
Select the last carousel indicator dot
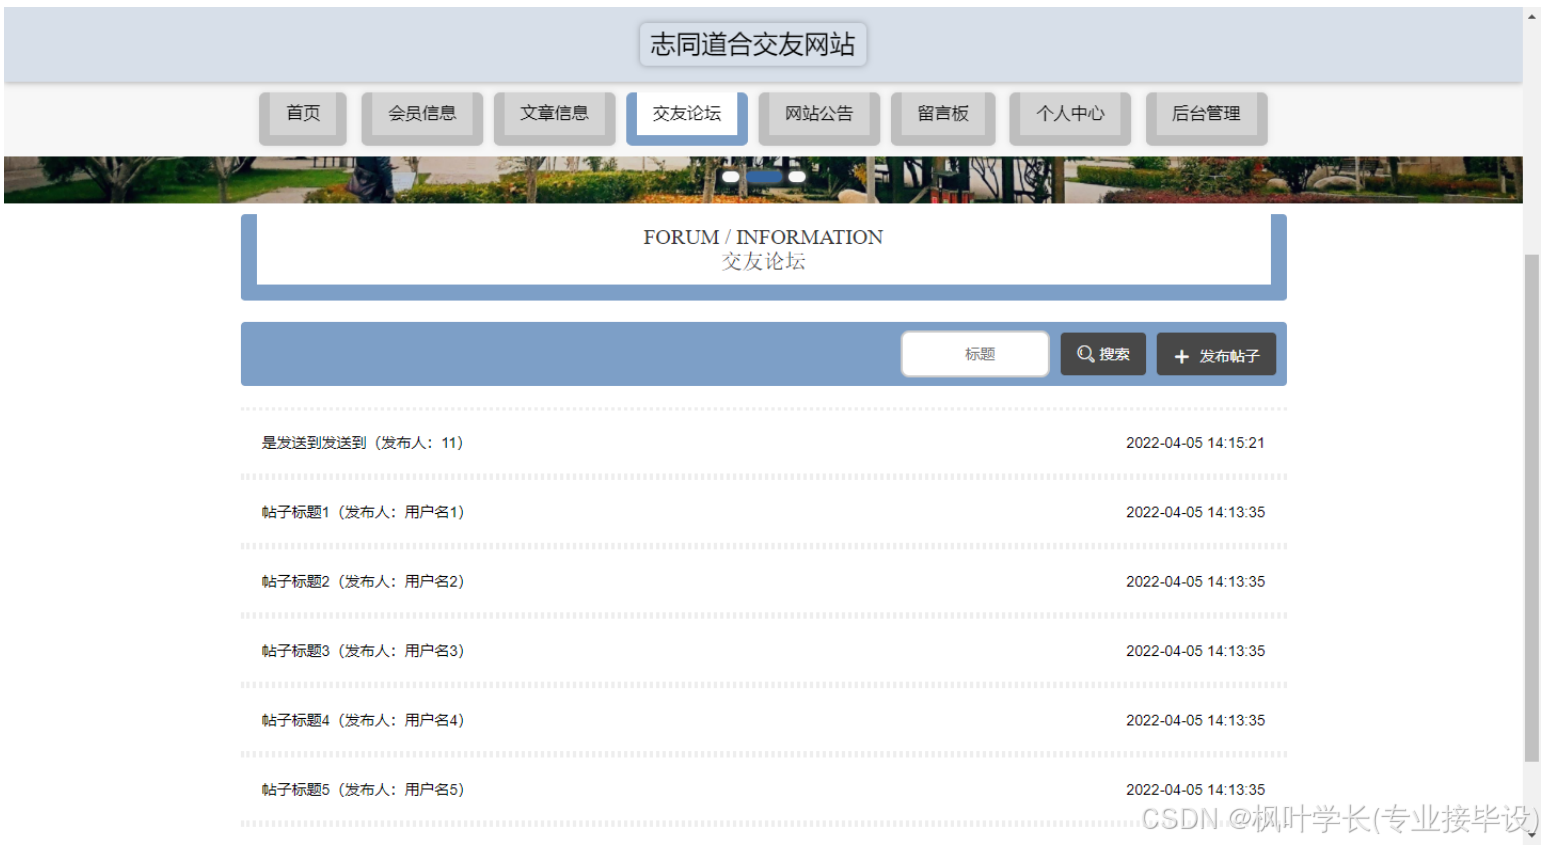797,176
